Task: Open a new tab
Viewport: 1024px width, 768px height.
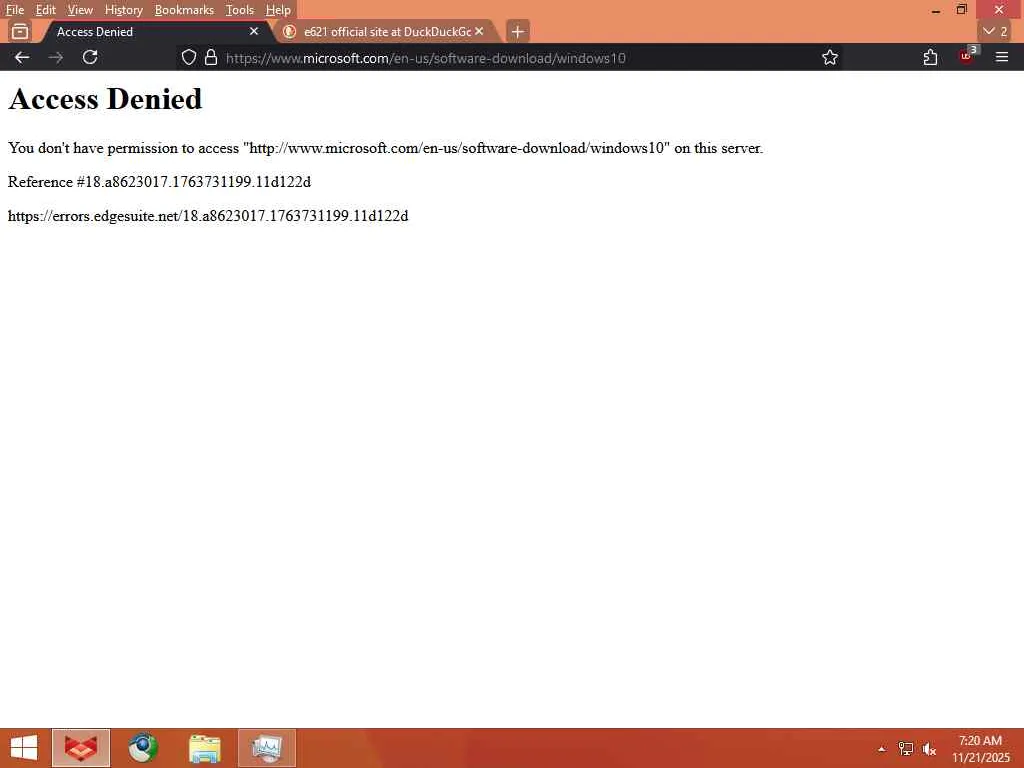Action: click(x=517, y=31)
